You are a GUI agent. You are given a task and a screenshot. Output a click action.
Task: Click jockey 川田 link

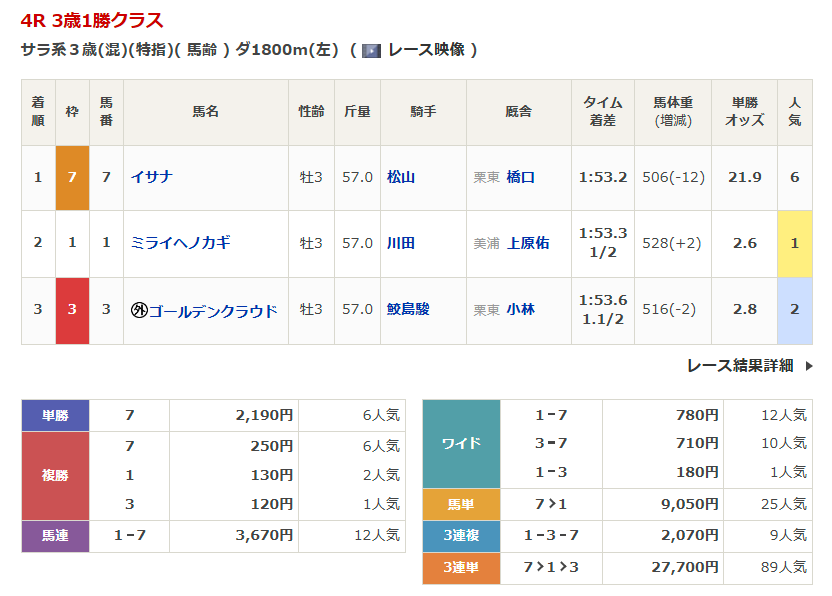pyautogui.click(x=401, y=243)
